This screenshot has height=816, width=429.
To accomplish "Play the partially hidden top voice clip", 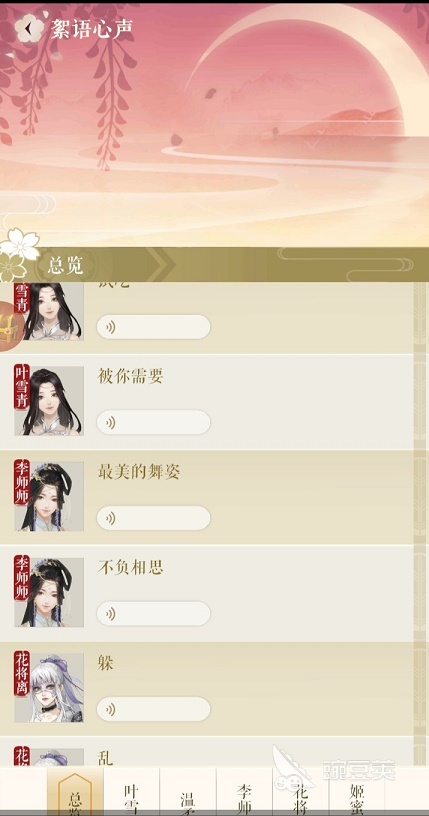I will click(154, 327).
